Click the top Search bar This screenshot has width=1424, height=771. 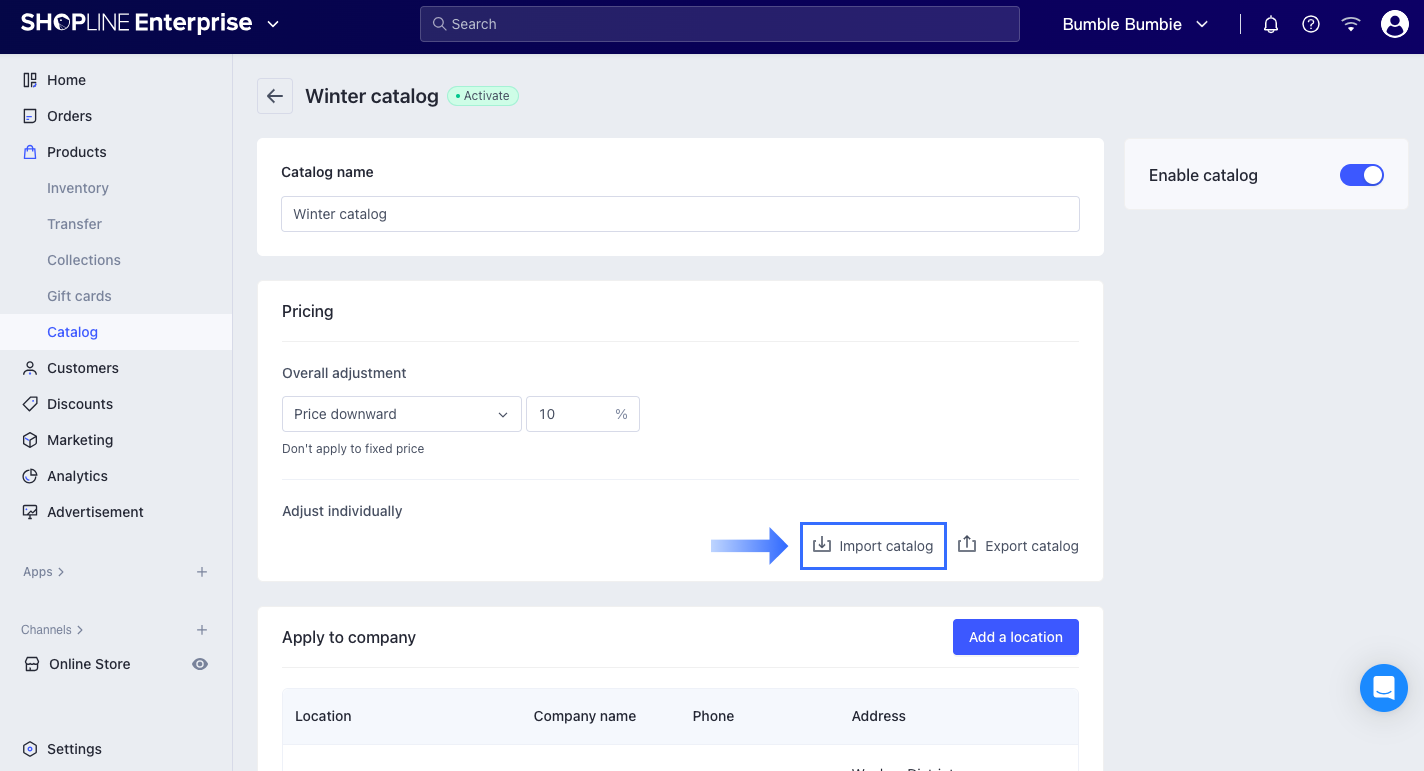tap(720, 24)
